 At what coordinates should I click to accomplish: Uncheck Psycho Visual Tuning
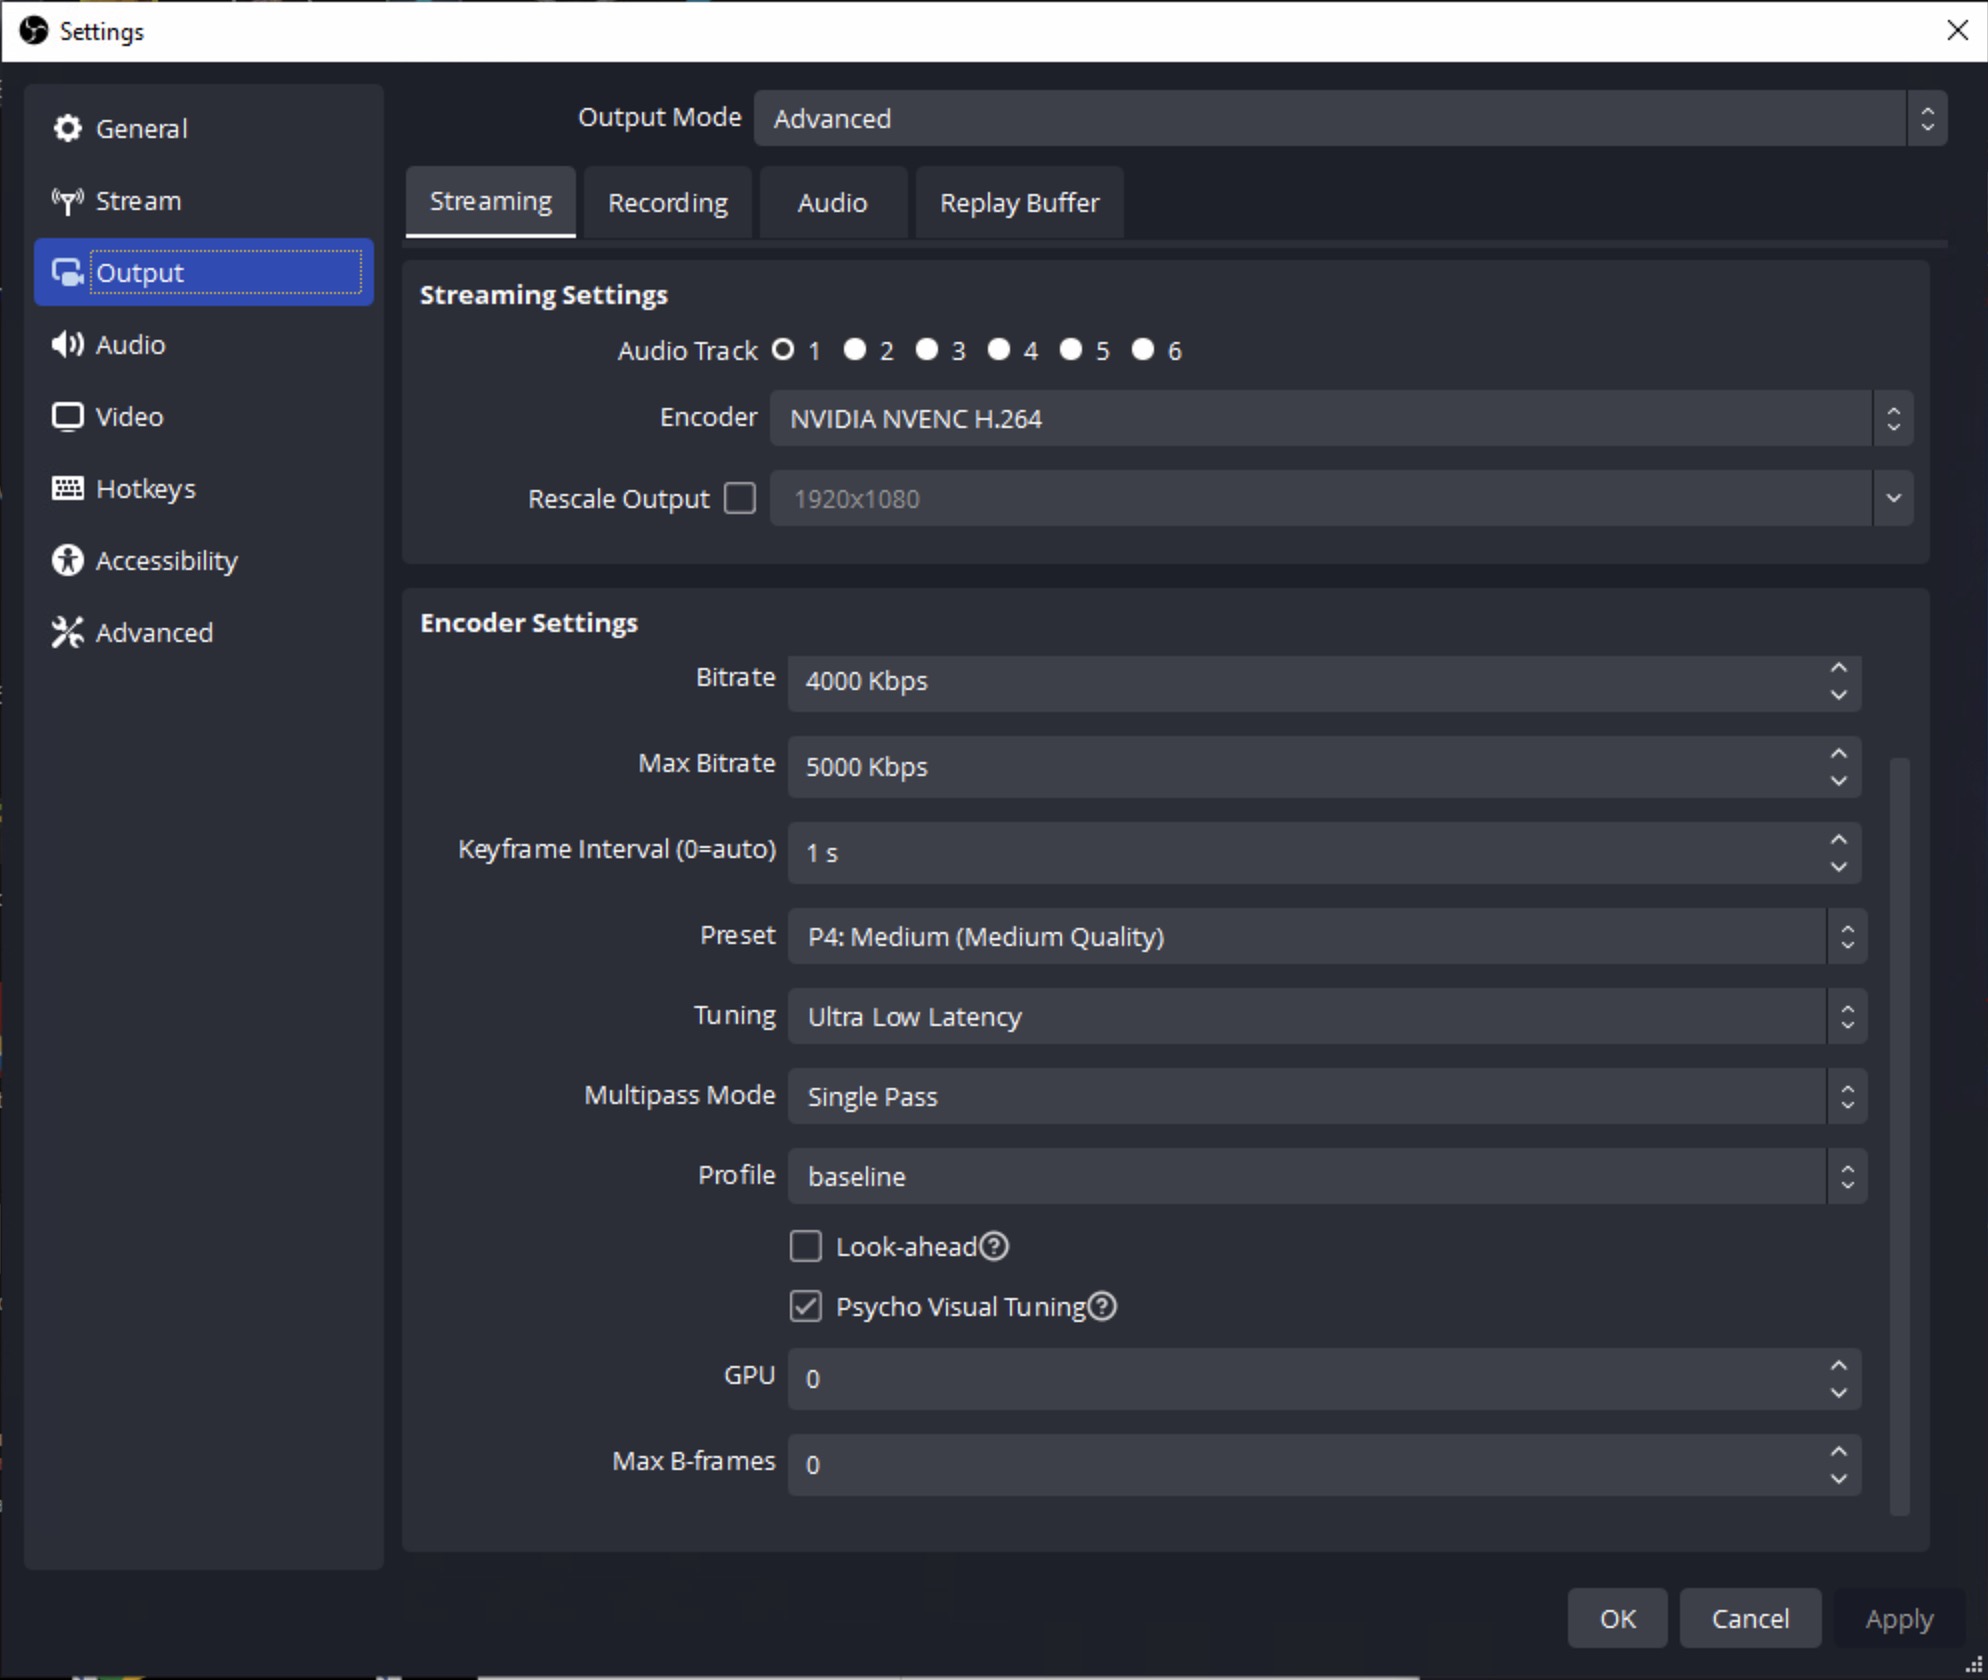[805, 1307]
